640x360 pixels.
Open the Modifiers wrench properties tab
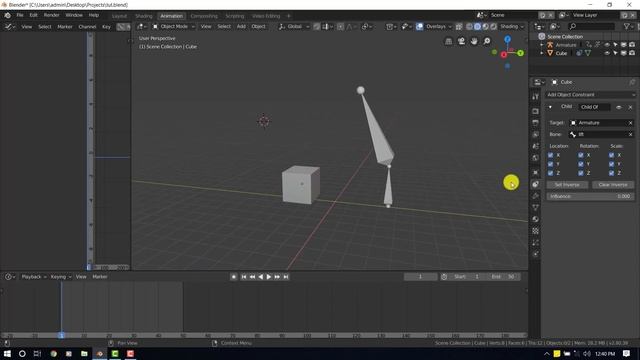pos(536,196)
